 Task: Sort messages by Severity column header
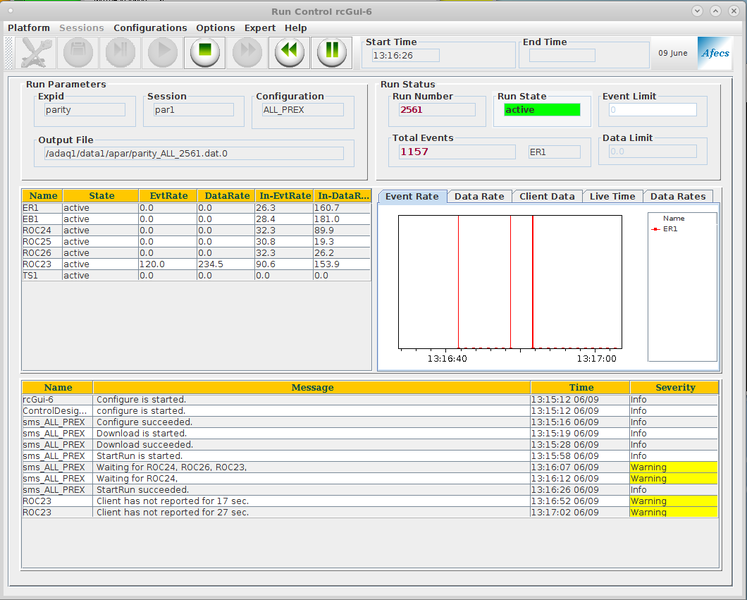[x=675, y=387]
